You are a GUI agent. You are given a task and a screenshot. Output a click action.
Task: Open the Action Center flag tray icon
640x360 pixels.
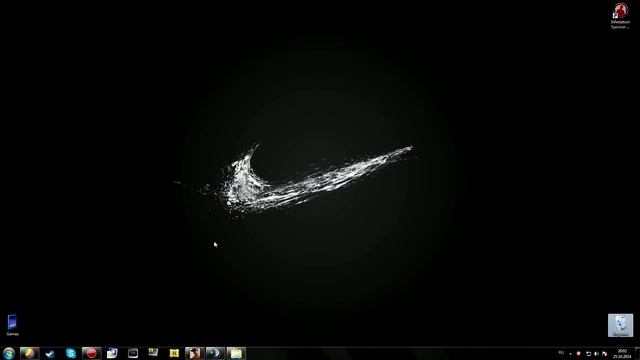tap(604, 353)
